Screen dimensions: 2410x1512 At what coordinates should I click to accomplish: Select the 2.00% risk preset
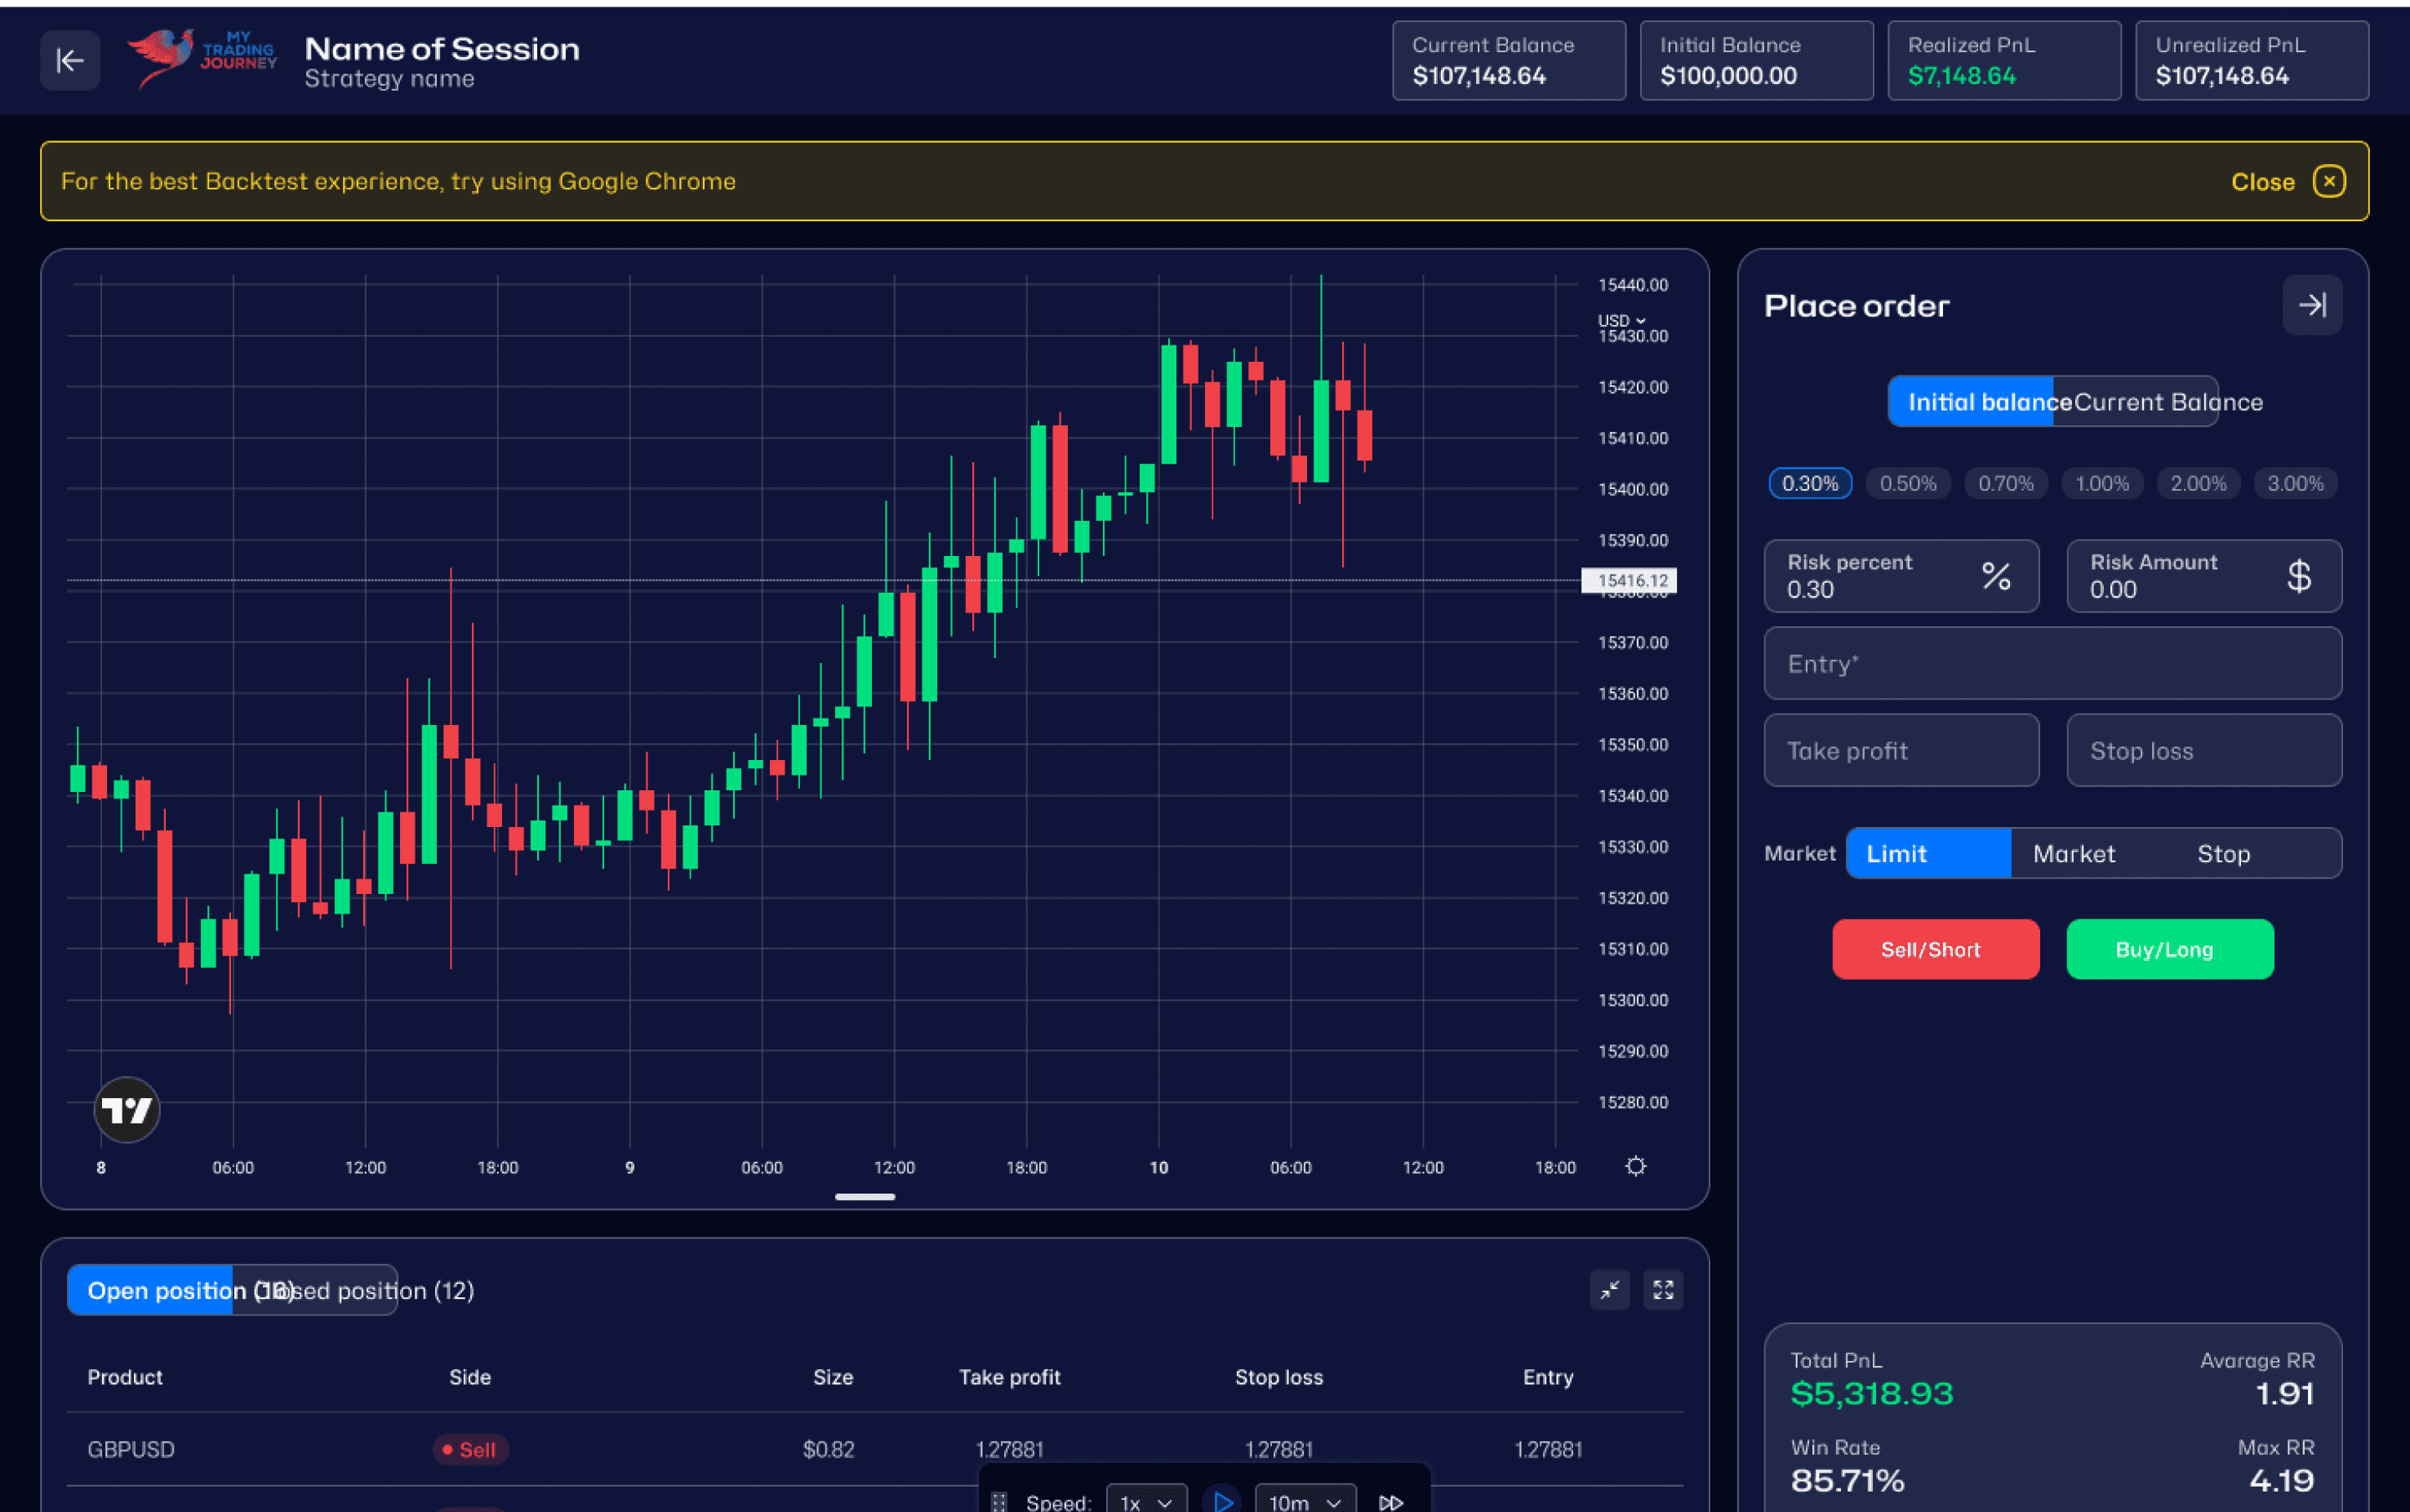coord(2198,484)
